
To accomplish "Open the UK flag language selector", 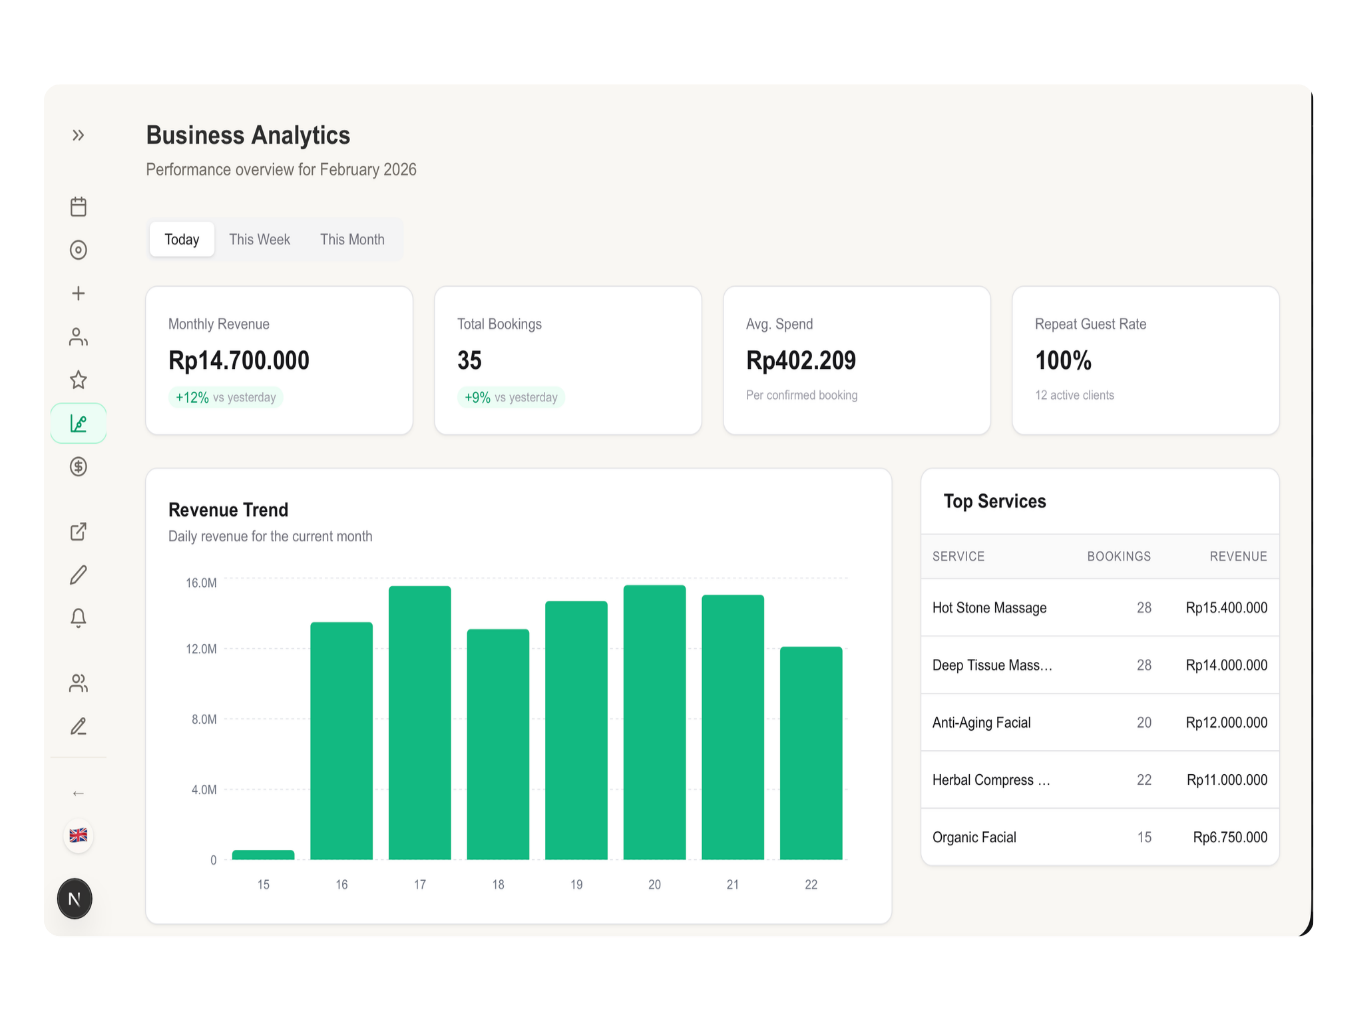I will [x=78, y=835].
